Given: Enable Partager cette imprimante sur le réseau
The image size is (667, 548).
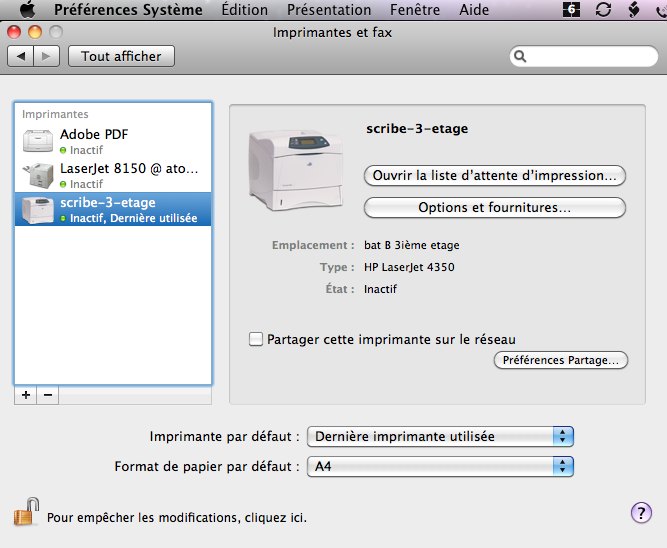Looking at the screenshot, I should click(x=256, y=339).
